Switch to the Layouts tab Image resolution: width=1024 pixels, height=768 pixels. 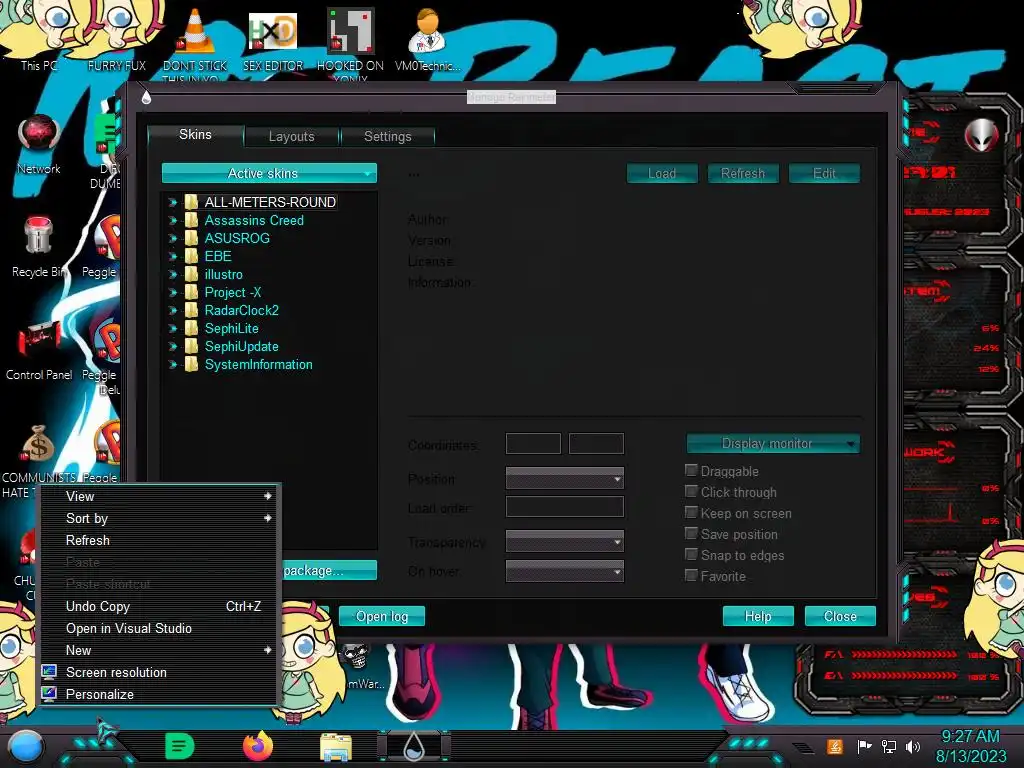click(292, 136)
